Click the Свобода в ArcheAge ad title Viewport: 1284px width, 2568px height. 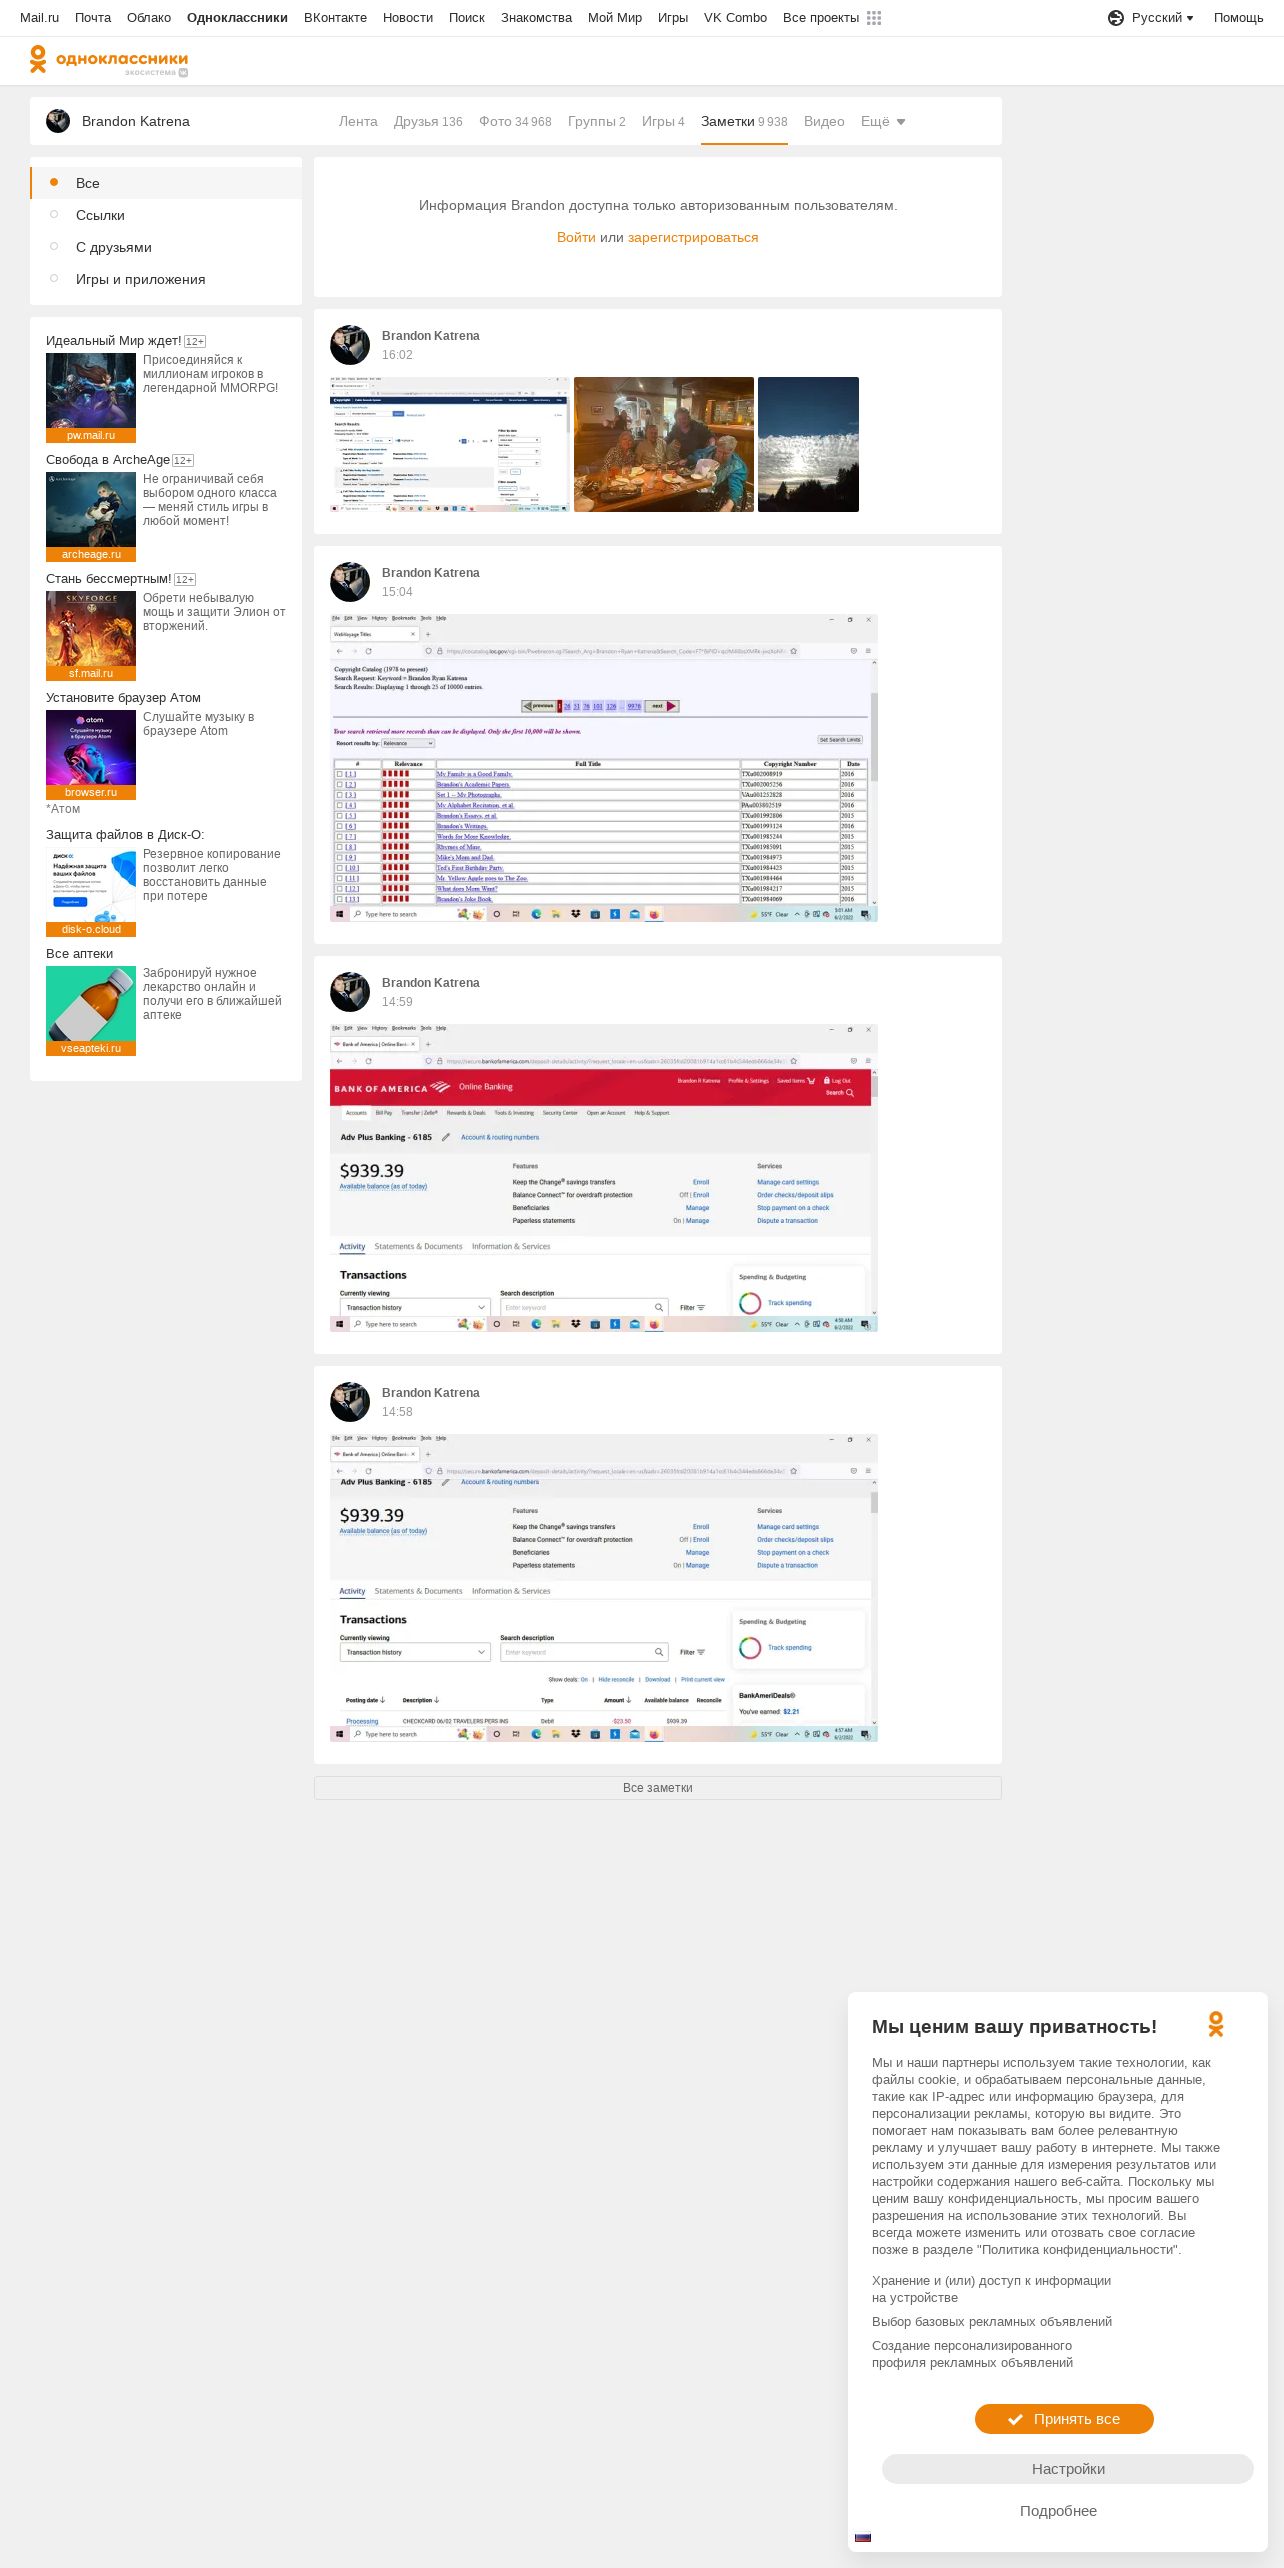(108, 460)
